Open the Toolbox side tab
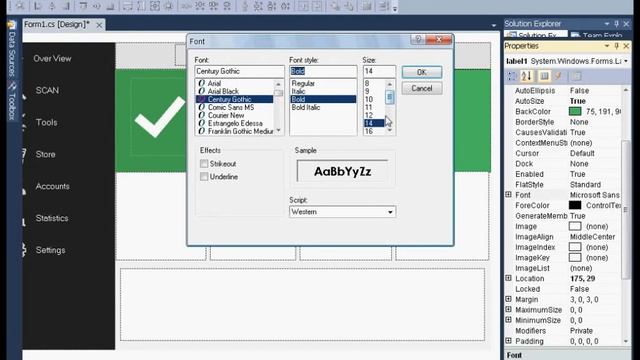 pyautogui.click(x=11, y=101)
